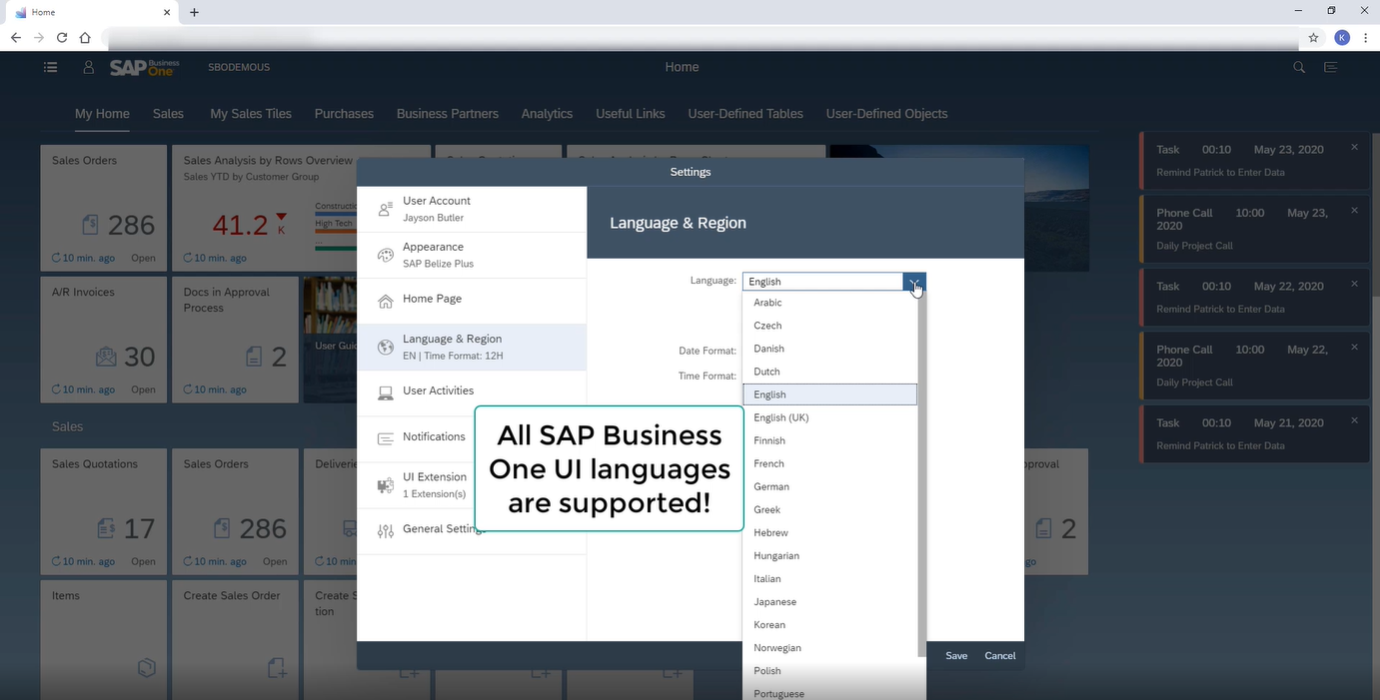1380x700 pixels.
Task: Collapse the Language dropdown arrow
Action: coord(914,282)
